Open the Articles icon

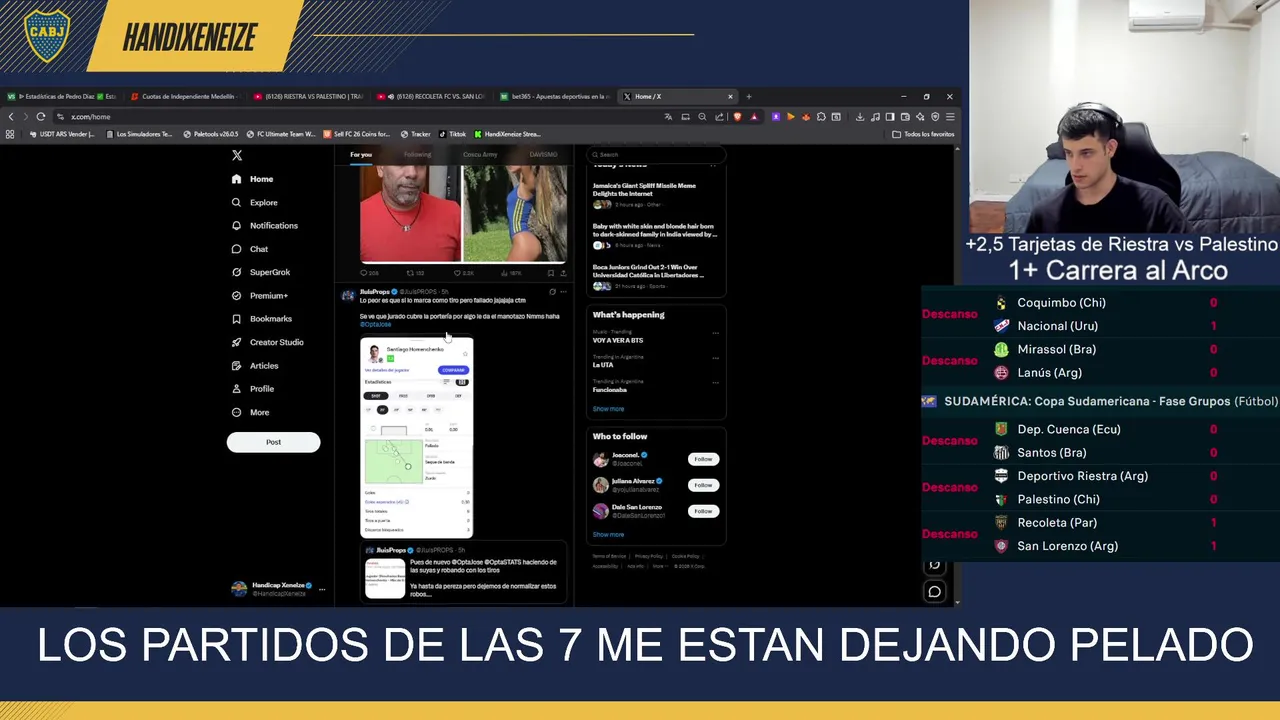[236, 366]
